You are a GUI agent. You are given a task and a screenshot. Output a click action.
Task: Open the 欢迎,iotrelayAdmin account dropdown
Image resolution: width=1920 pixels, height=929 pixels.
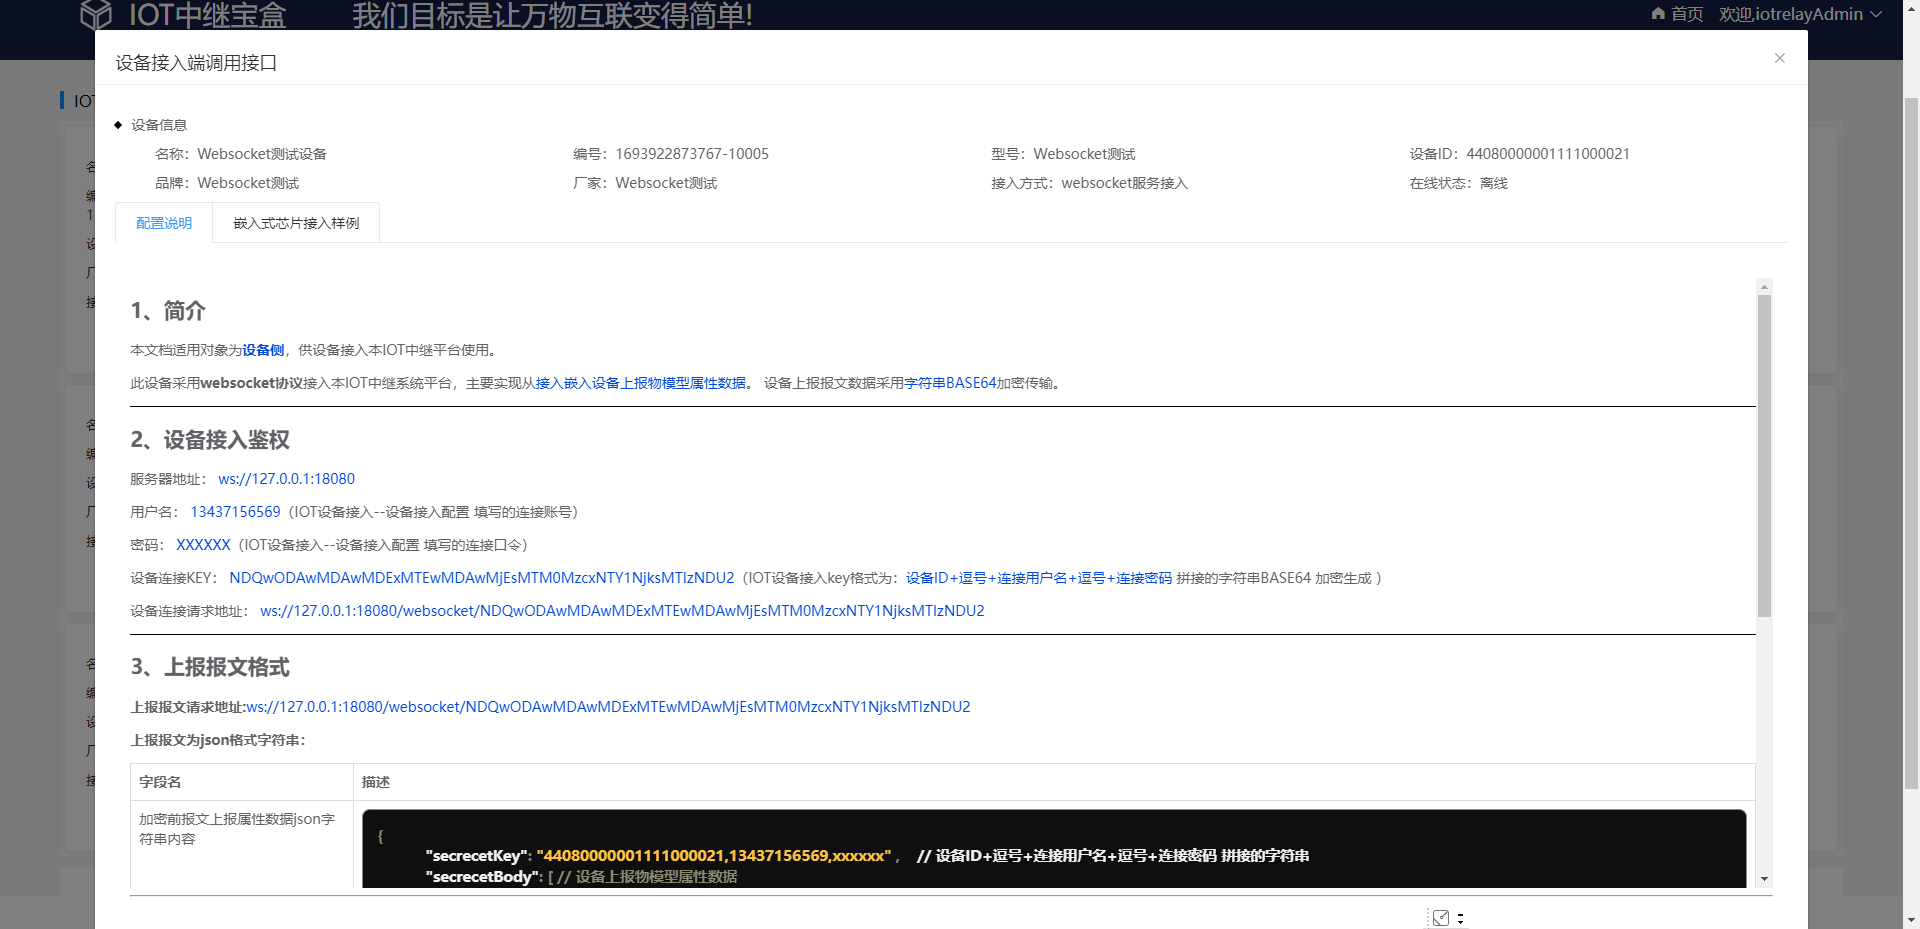point(1790,14)
